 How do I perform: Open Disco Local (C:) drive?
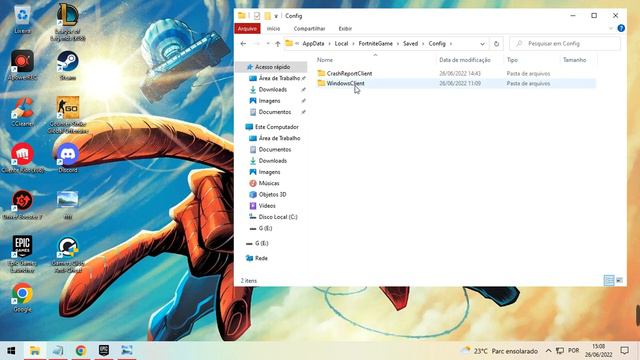coord(278,217)
